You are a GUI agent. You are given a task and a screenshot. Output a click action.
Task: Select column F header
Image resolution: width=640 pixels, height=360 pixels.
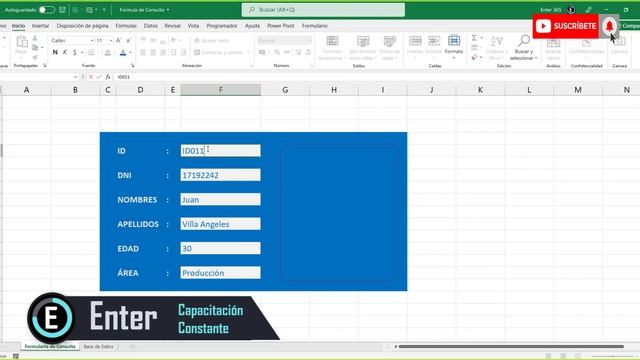221,90
